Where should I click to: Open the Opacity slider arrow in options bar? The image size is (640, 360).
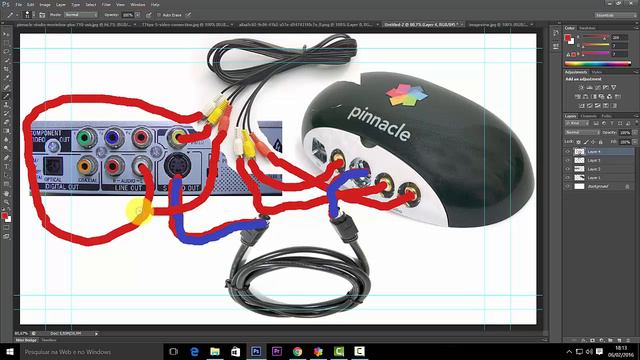(138, 15)
